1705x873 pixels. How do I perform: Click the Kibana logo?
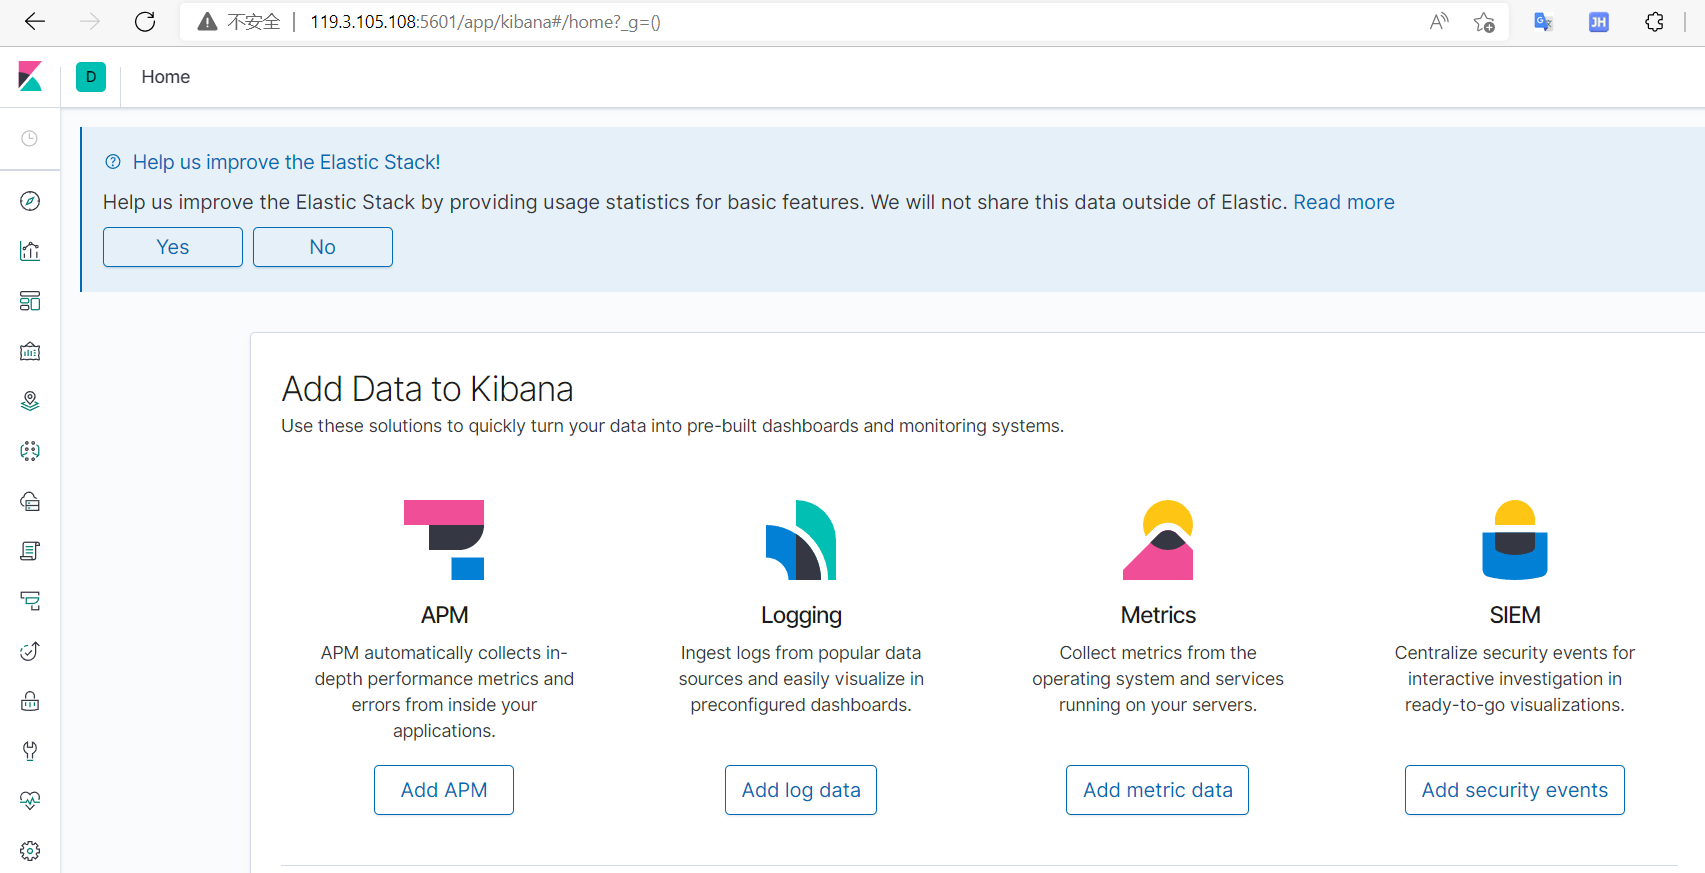point(30,77)
